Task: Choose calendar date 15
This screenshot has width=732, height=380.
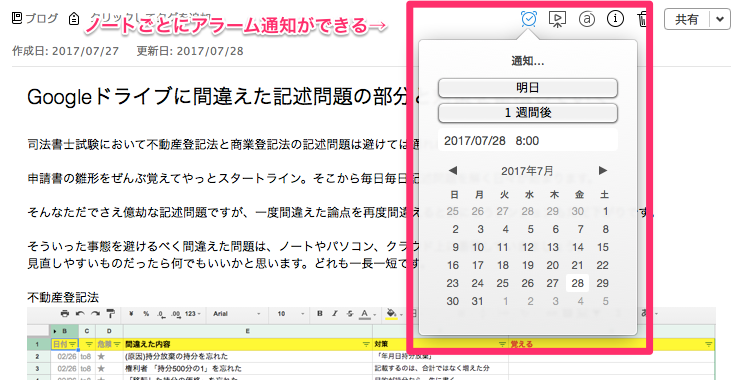Action: (x=603, y=247)
